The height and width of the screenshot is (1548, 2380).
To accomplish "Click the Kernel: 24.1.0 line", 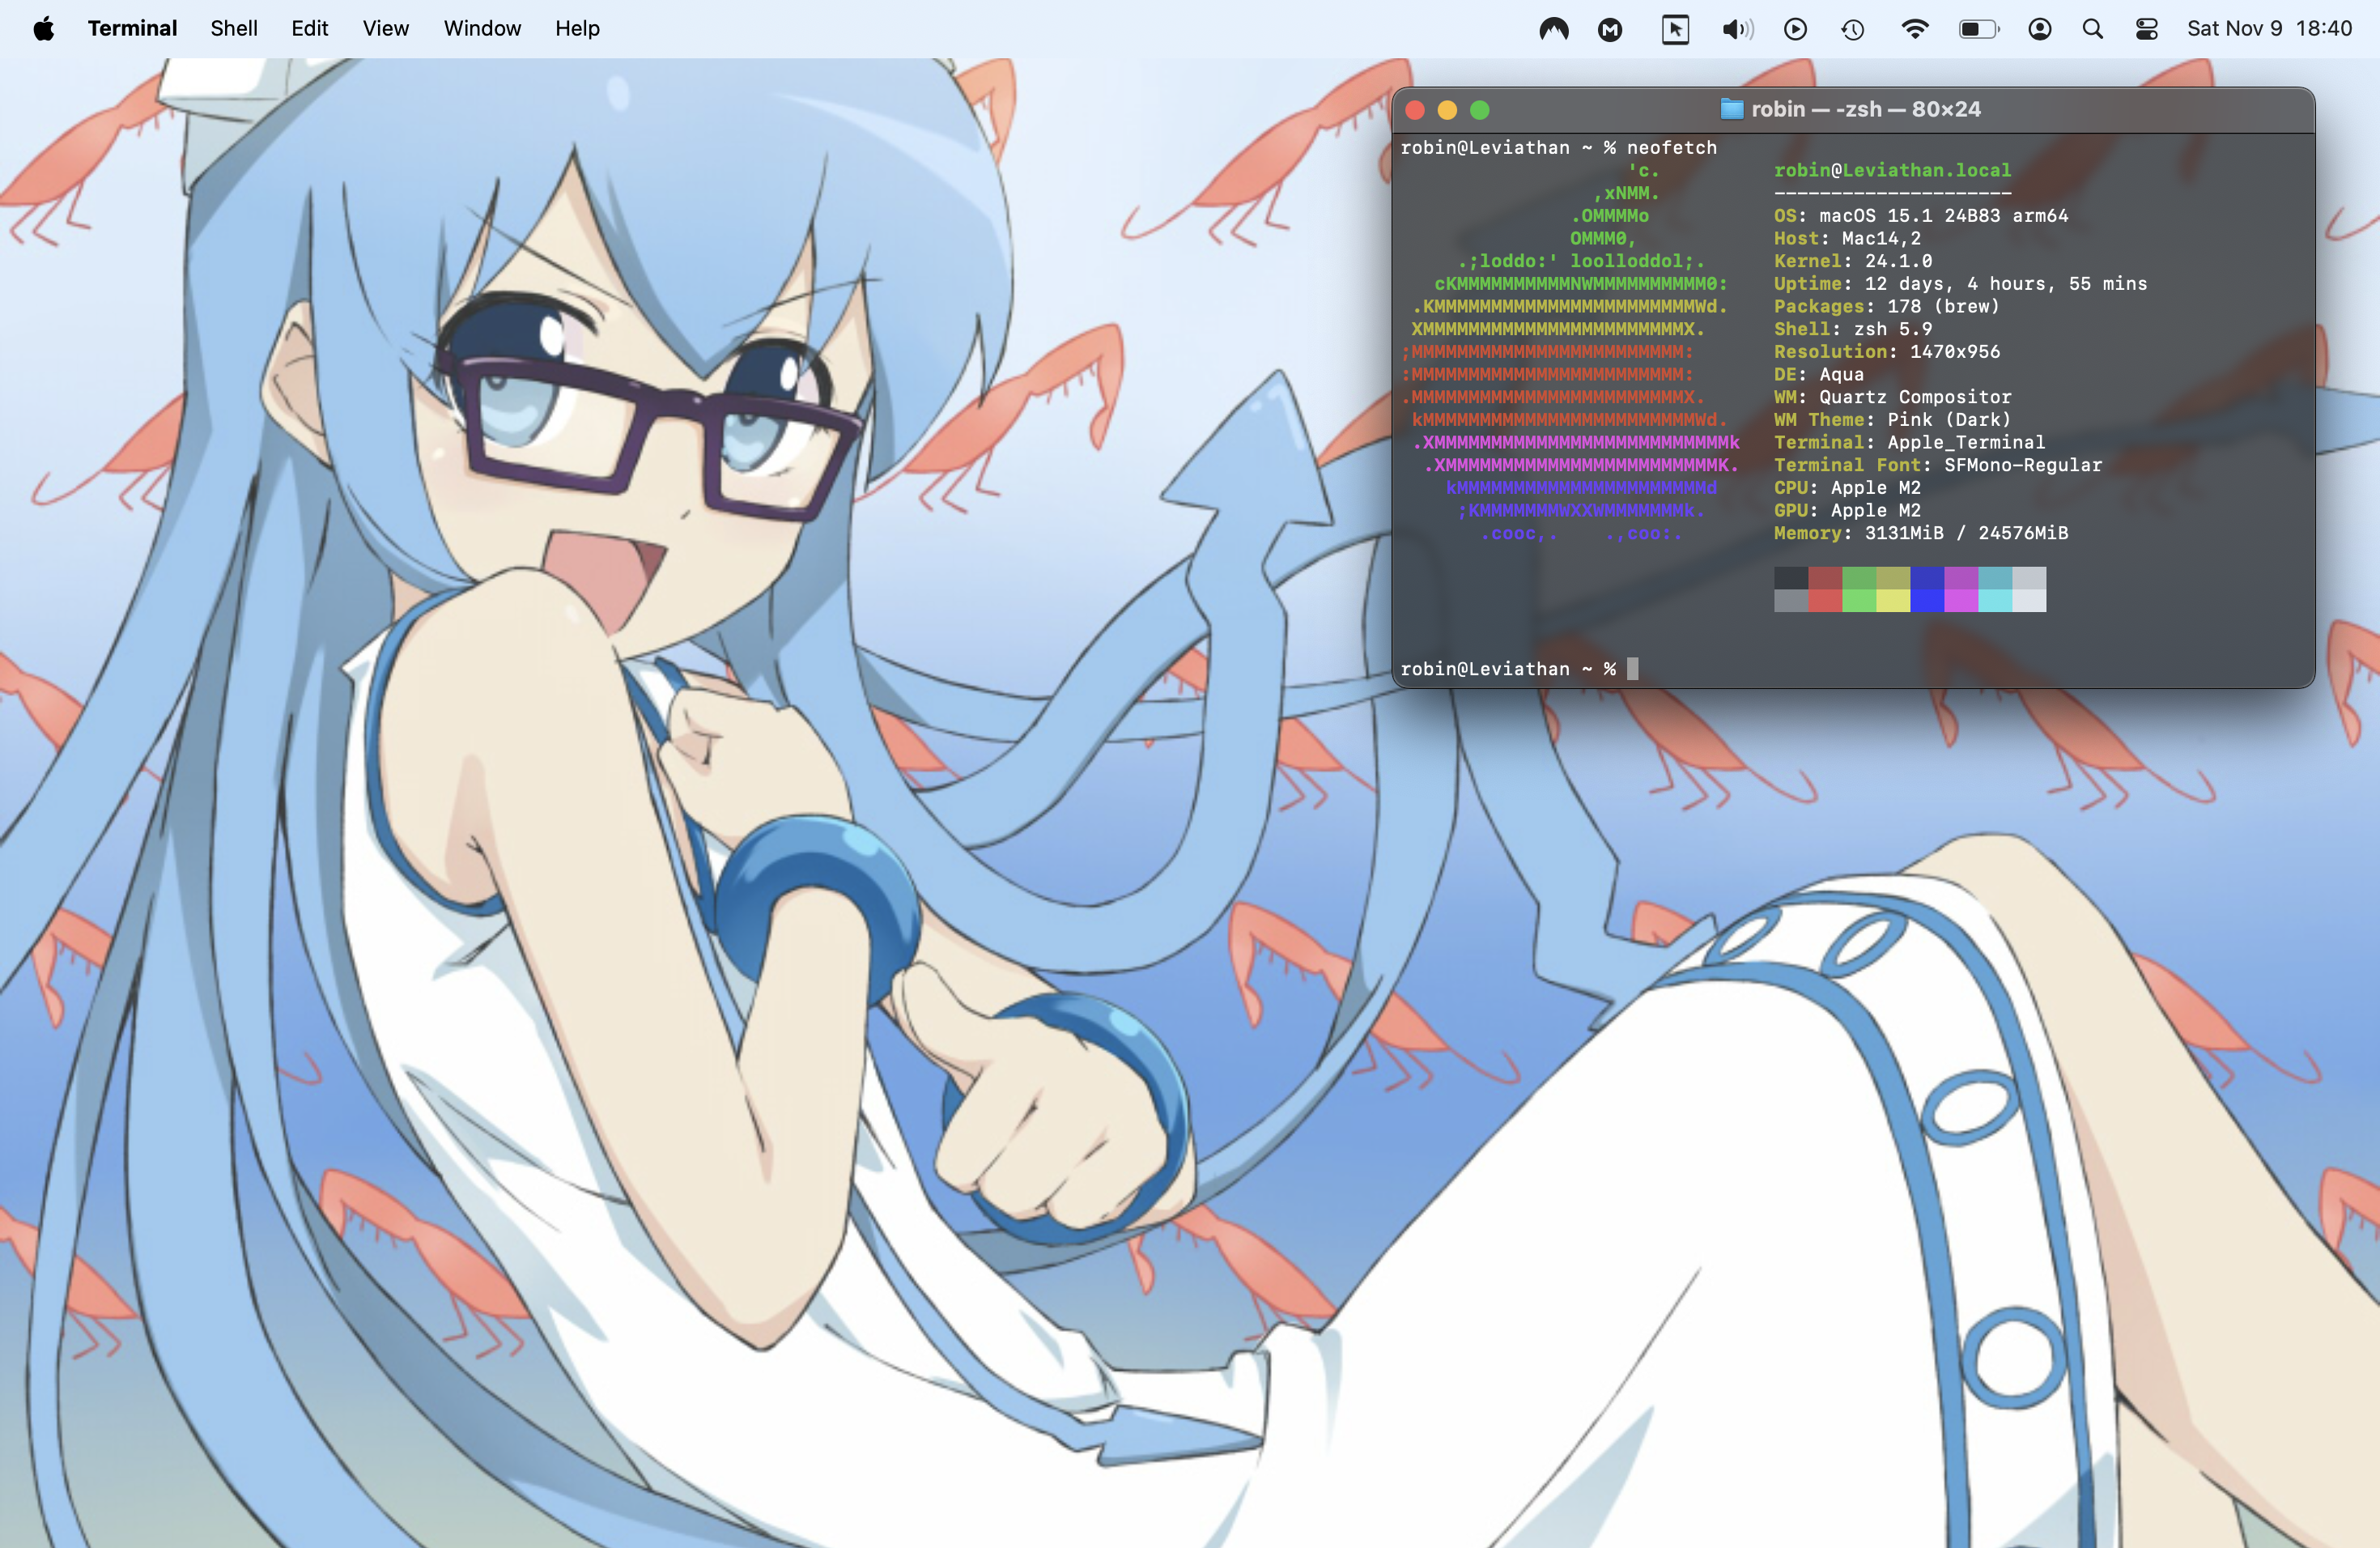I will coord(1853,261).
